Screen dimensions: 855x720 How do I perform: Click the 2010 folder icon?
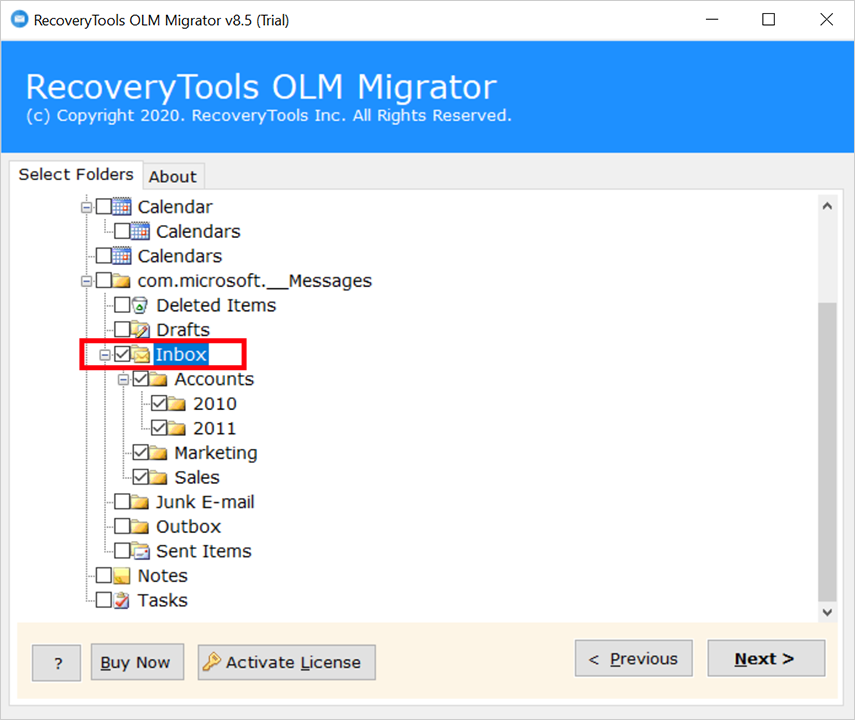pos(177,404)
